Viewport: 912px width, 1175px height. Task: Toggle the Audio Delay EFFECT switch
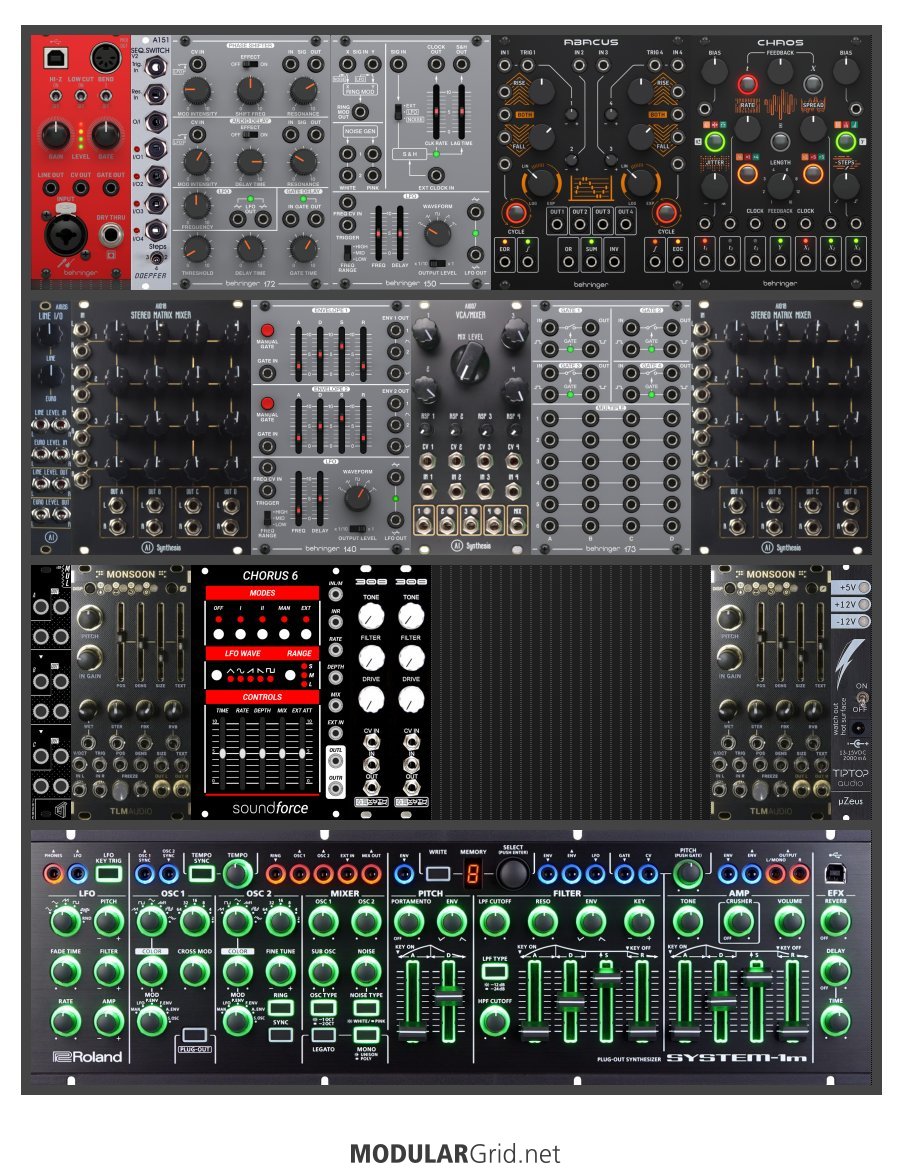coord(250,134)
